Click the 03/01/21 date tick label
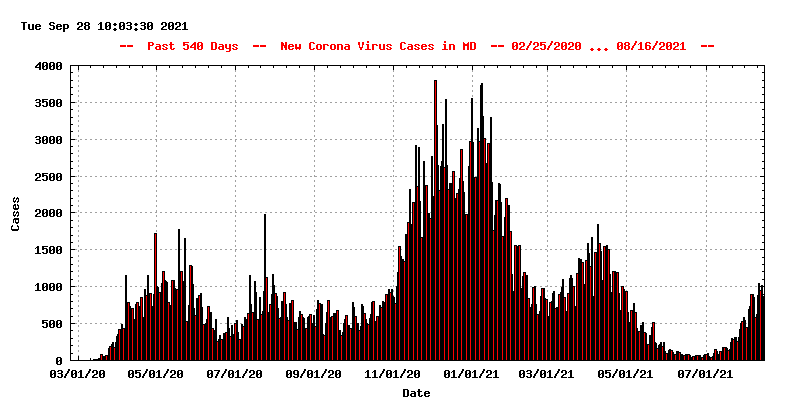The width and height of the screenshot is (800, 400). click(549, 374)
